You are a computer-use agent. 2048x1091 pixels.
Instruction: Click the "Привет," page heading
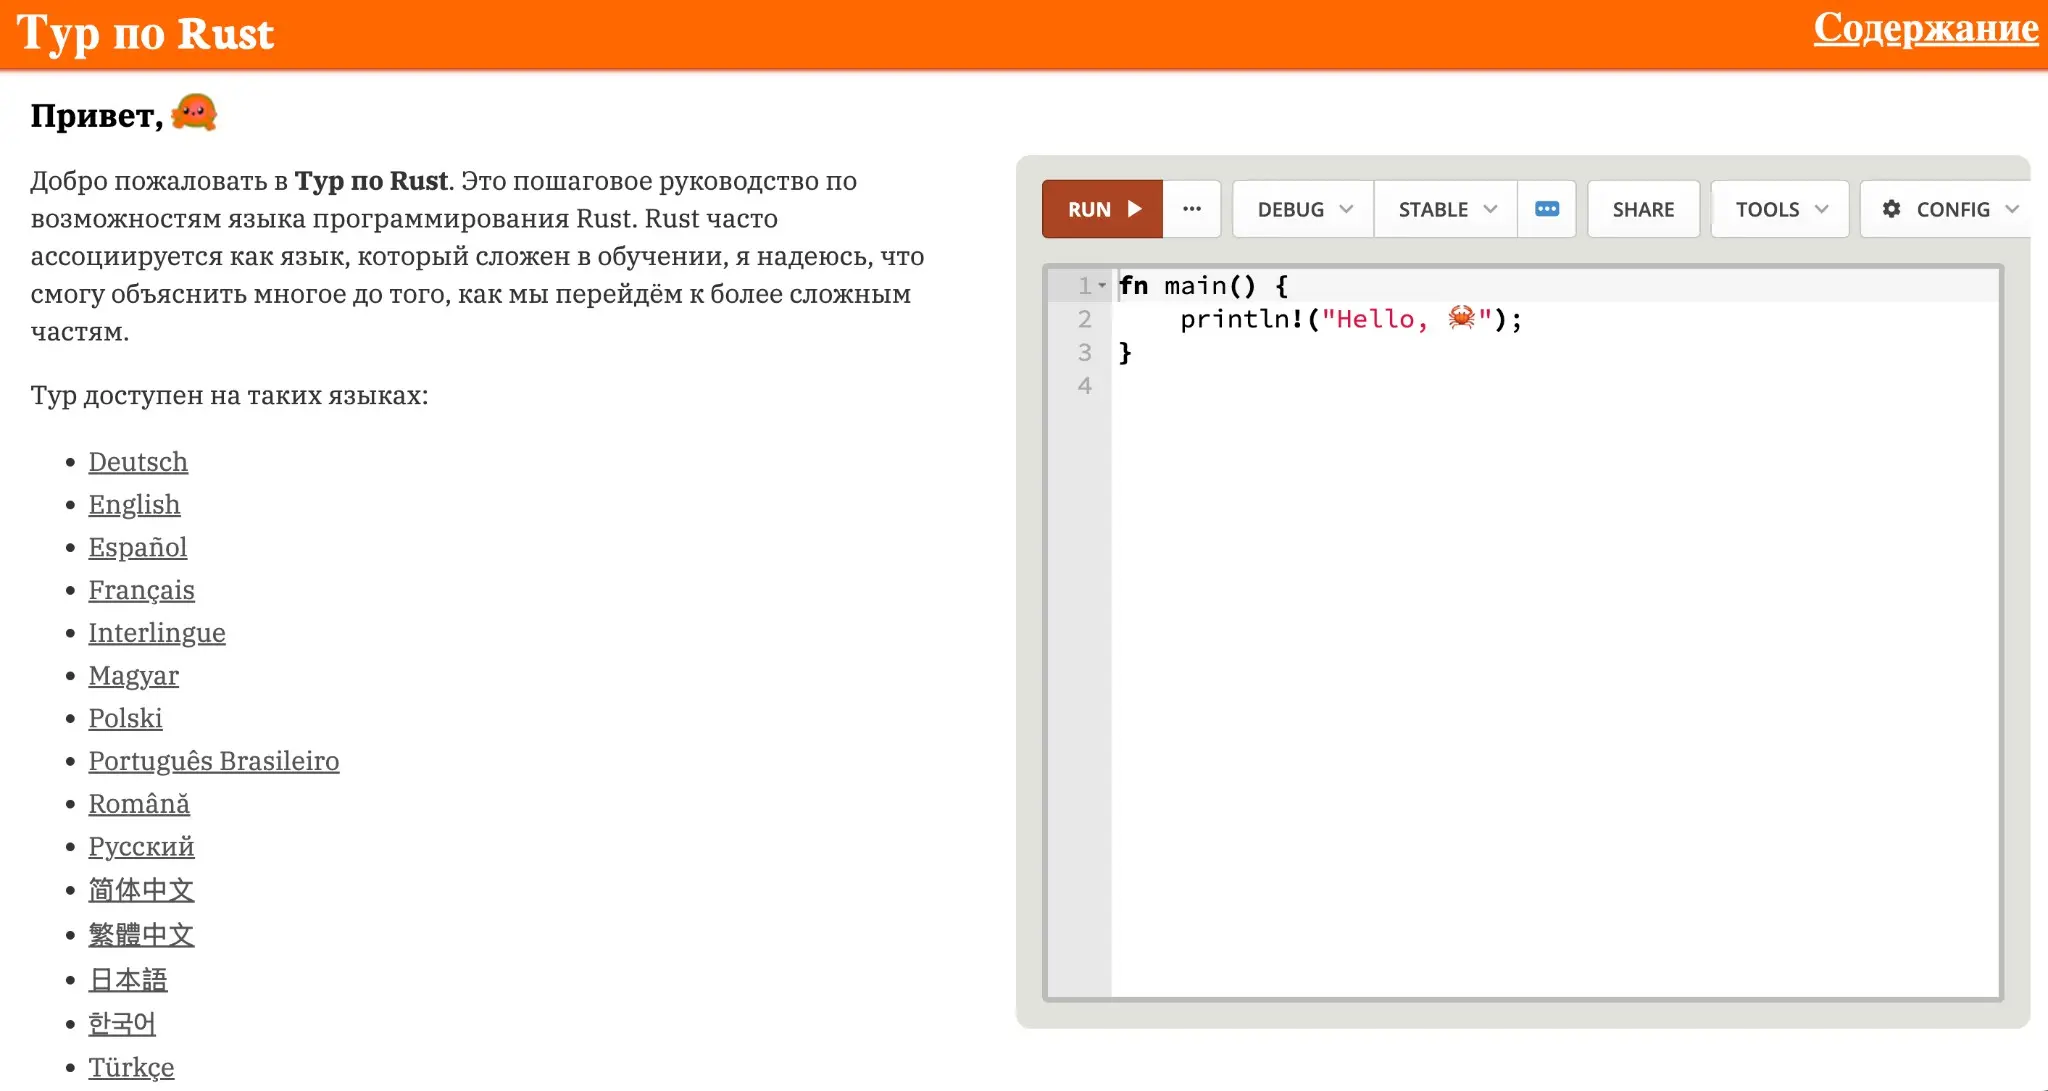(97, 116)
